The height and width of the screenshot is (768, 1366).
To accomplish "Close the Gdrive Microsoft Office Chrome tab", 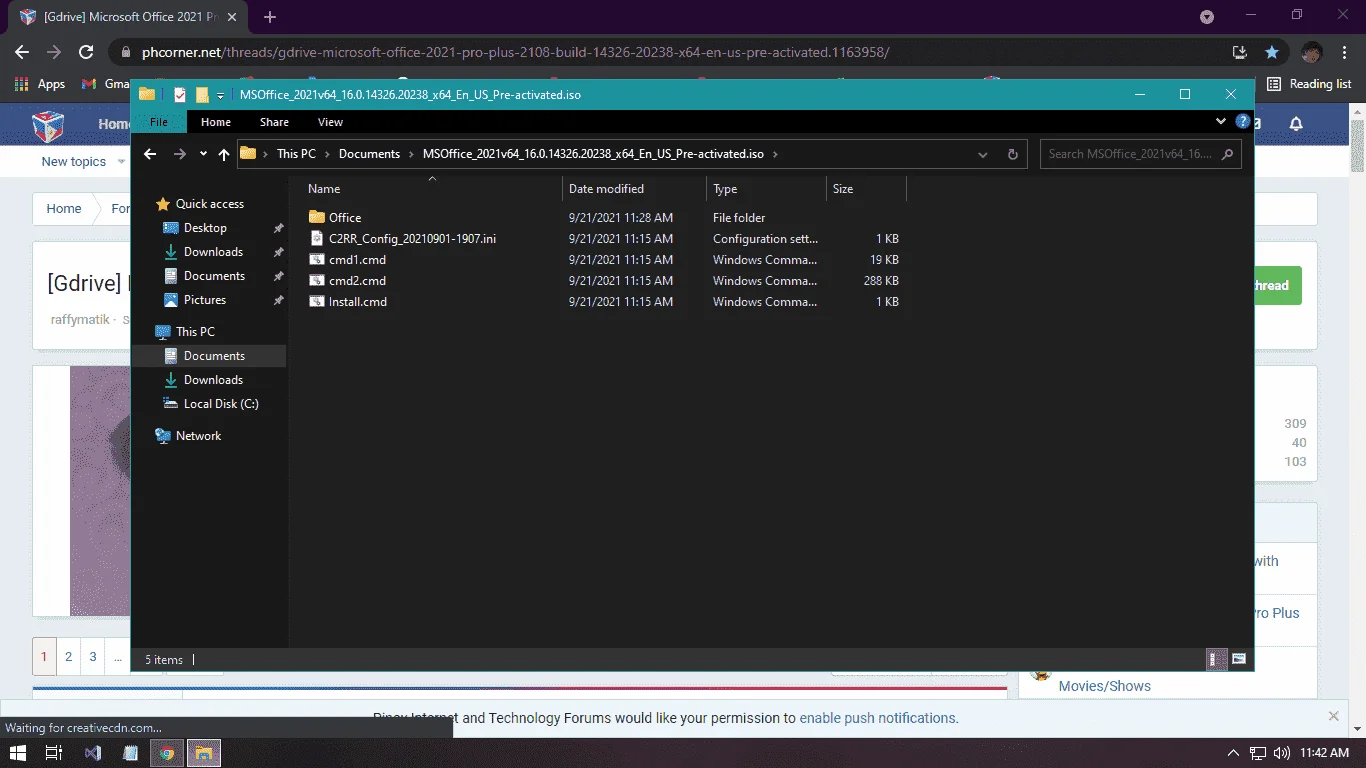I will tap(233, 17).
